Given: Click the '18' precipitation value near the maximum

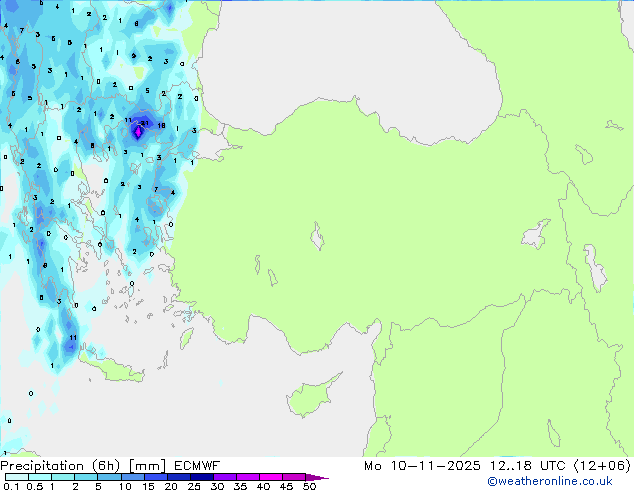Looking at the screenshot, I should [x=161, y=125].
